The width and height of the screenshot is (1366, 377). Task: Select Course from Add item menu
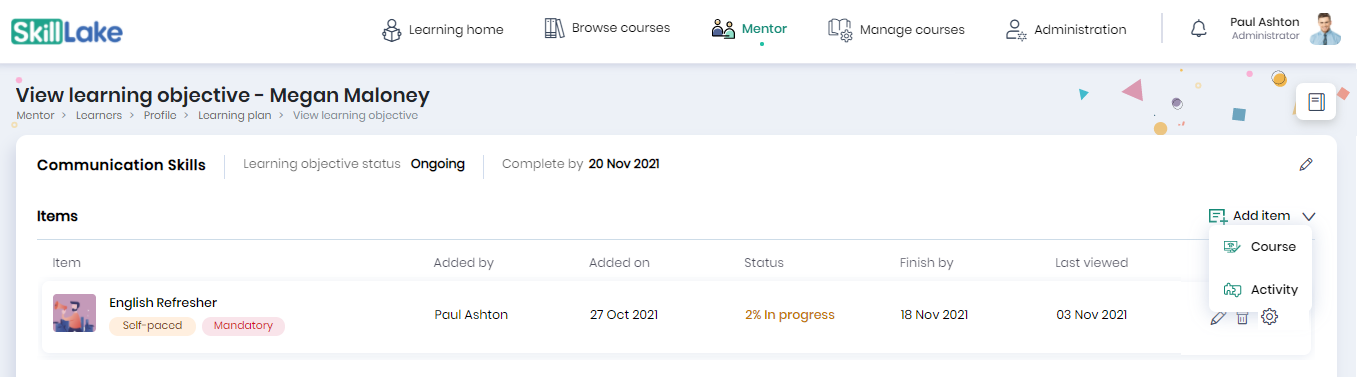[1260, 247]
